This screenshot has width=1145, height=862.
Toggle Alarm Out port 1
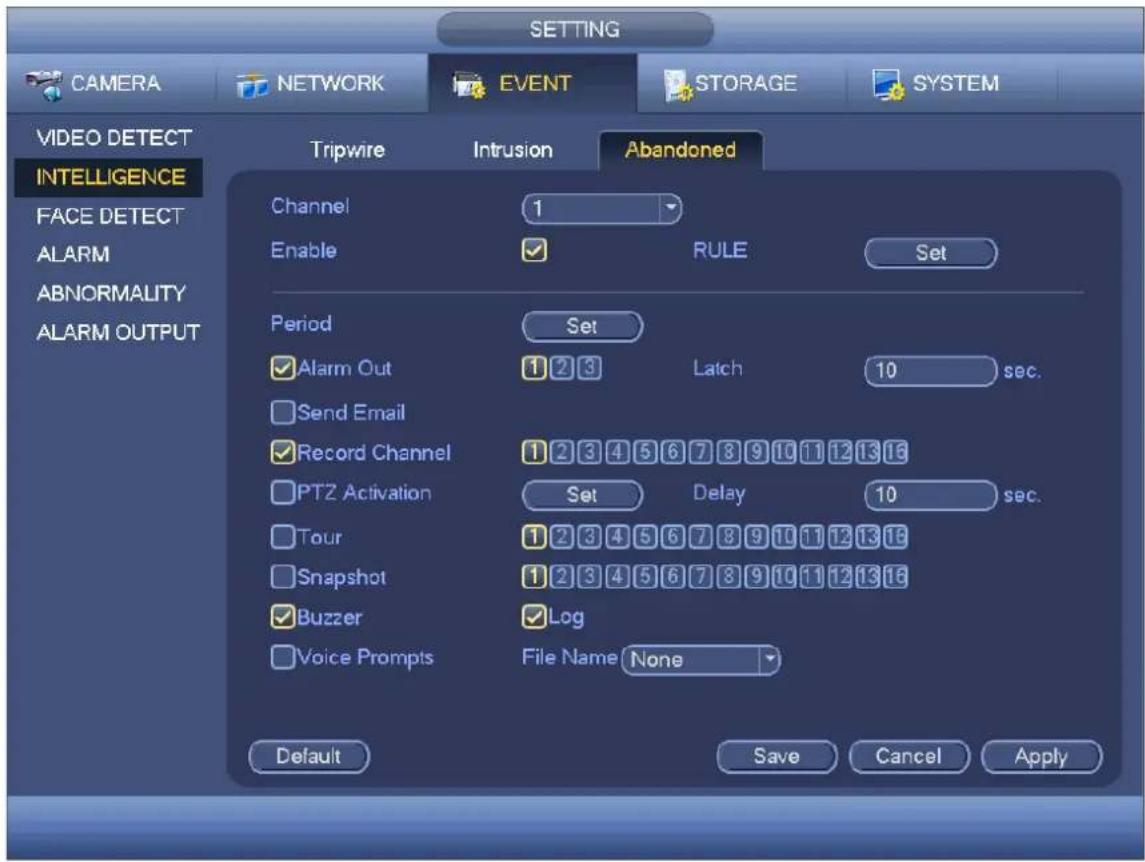[534, 368]
